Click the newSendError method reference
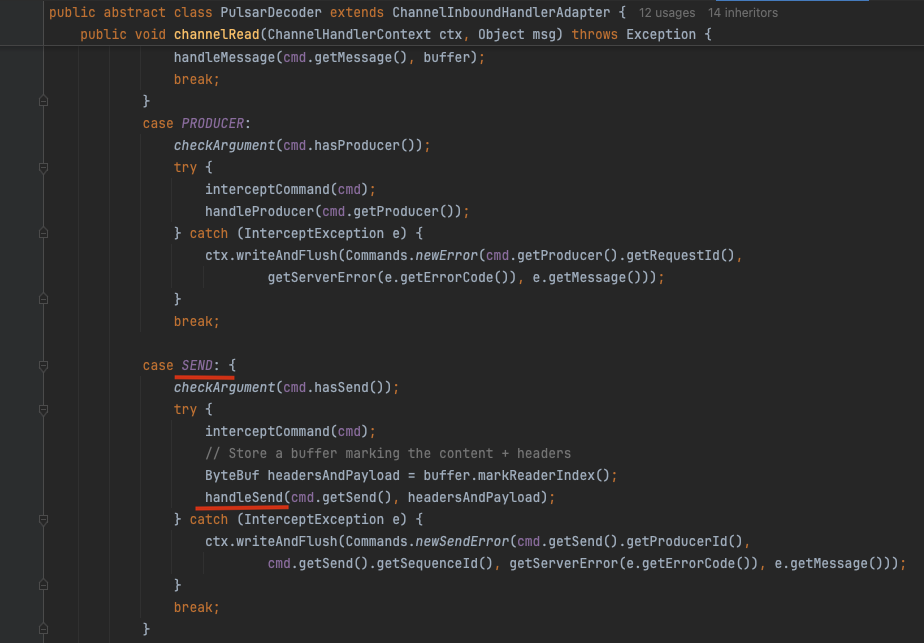924x643 pixels. pyautogui.click(x=462, y=542)
